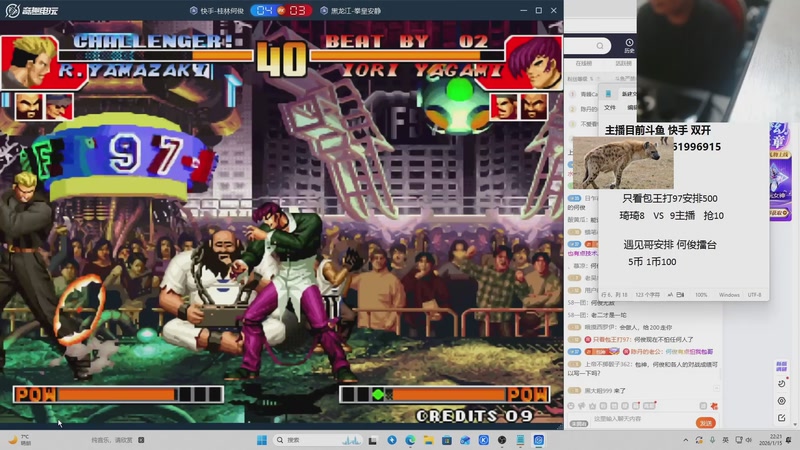Screen dimensions: 800x450
Task: Click username 只看包王打97 in chat
Action: coord(612,339)
